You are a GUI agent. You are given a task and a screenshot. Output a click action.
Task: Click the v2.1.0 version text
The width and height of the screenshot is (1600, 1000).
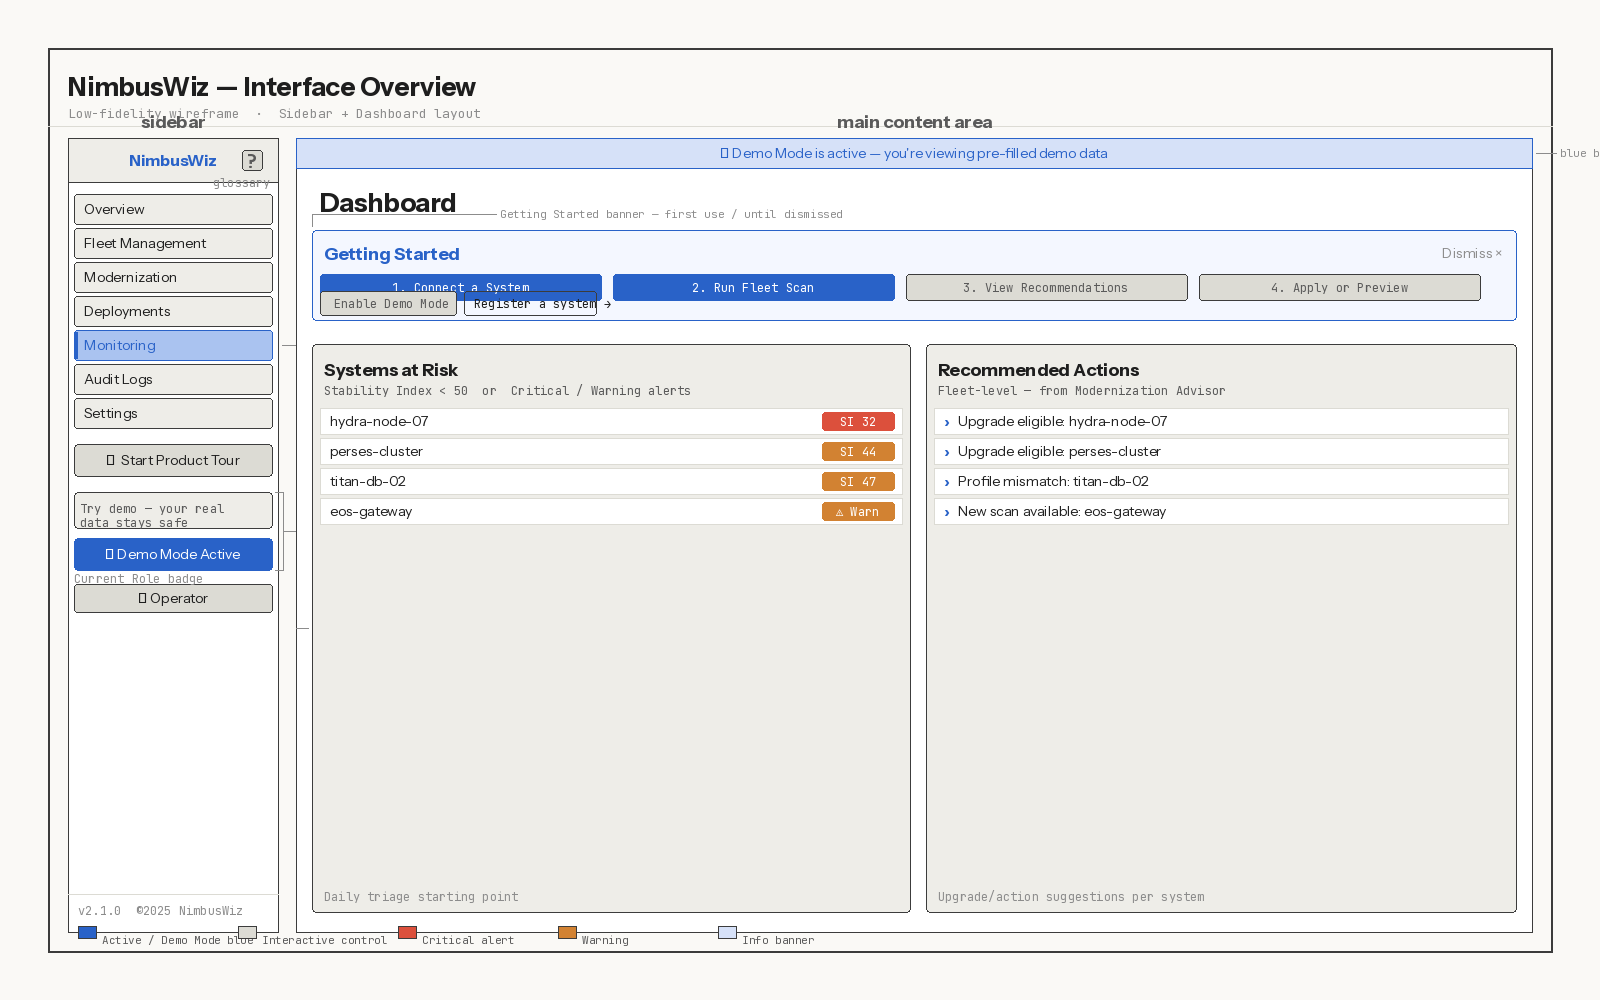coord(99,911)
